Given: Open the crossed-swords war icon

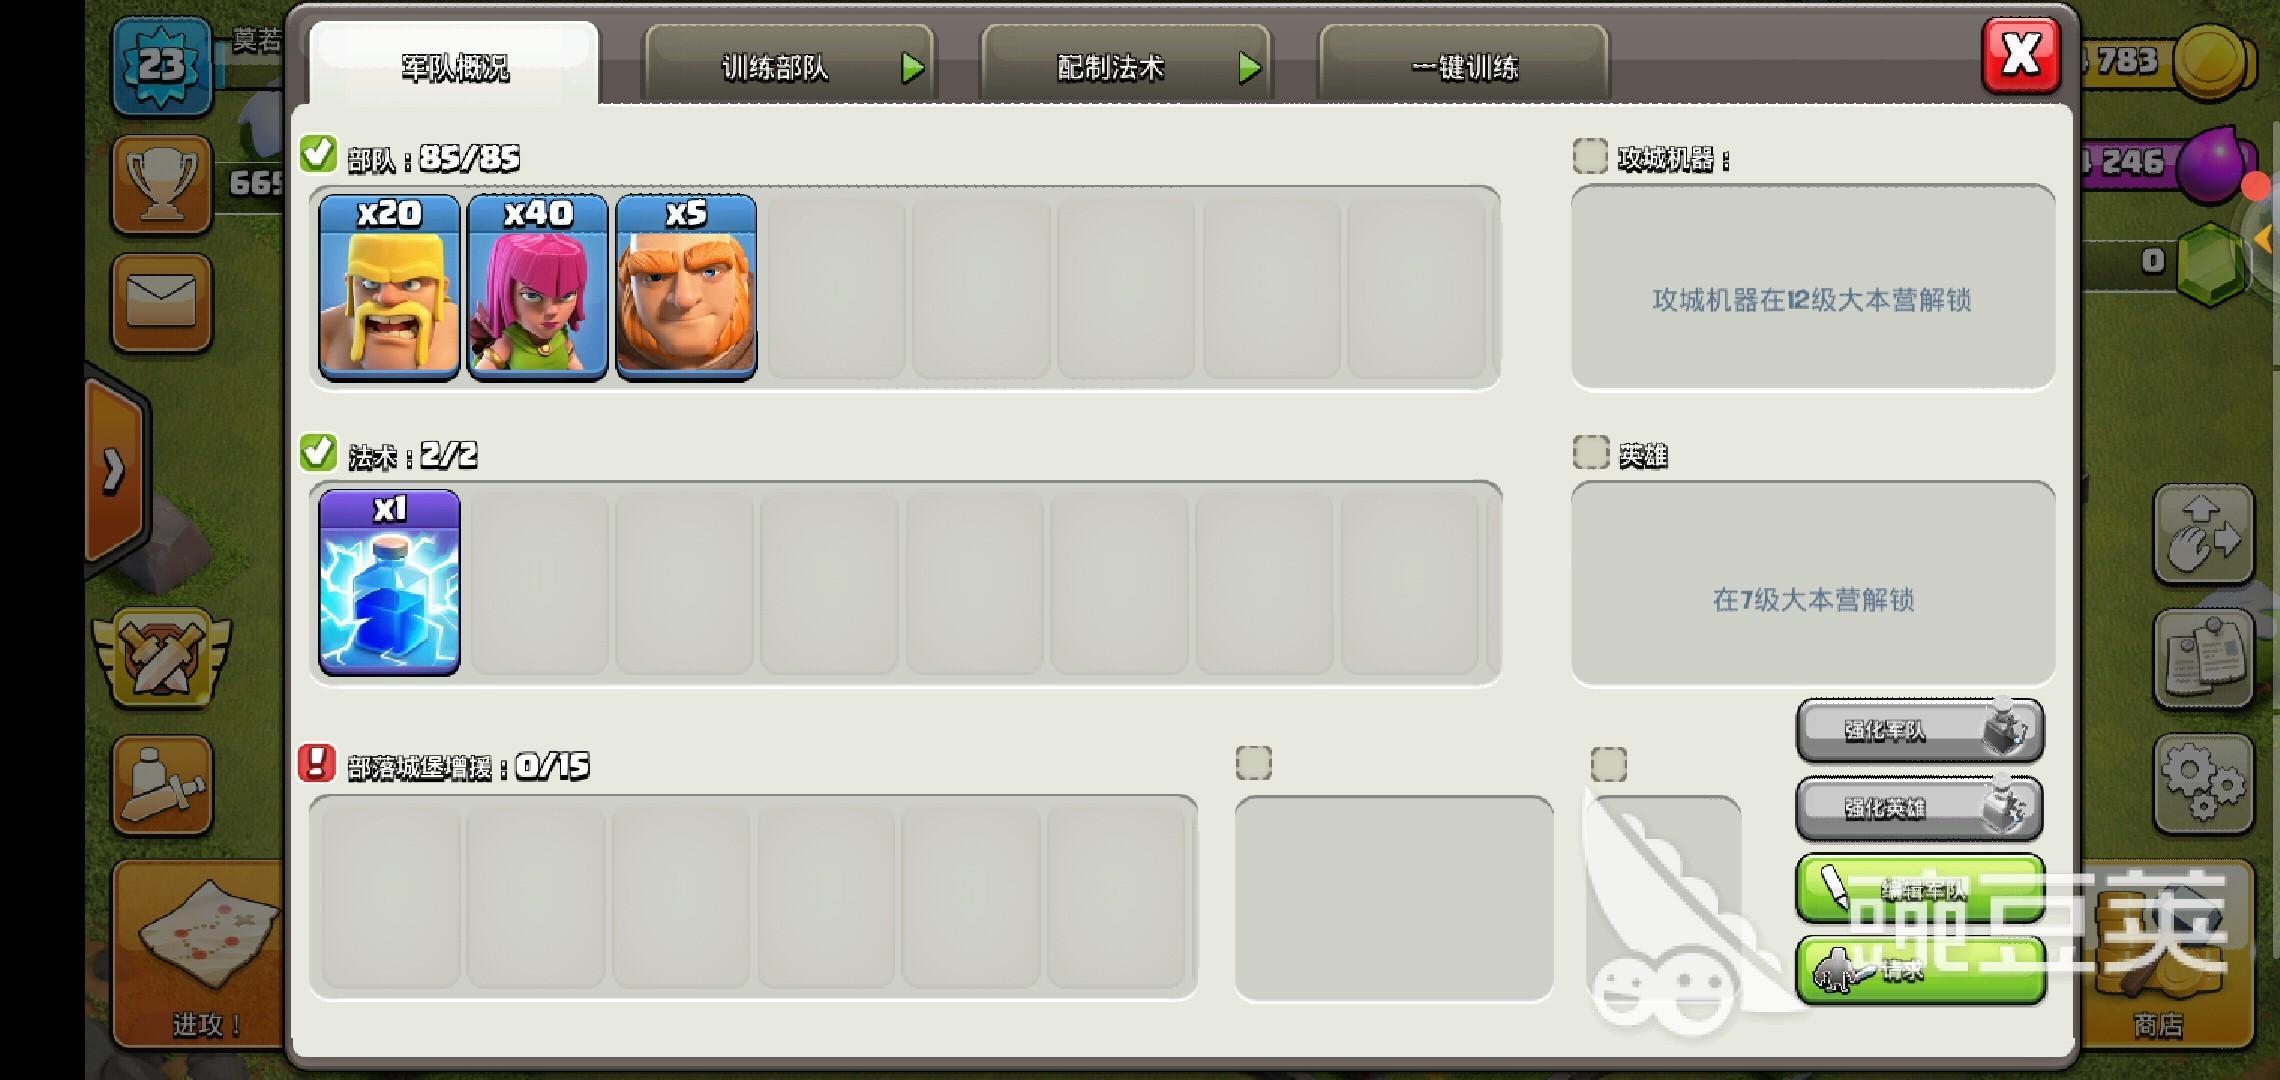Looking at the screenshot, I should point(160,658).
